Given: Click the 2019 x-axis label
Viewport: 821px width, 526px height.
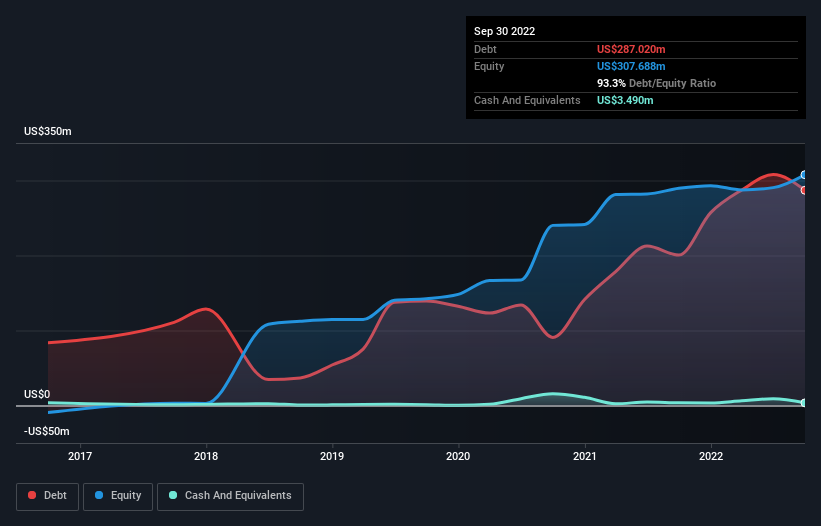Looking at the screenshot, I should coord(332,456).
